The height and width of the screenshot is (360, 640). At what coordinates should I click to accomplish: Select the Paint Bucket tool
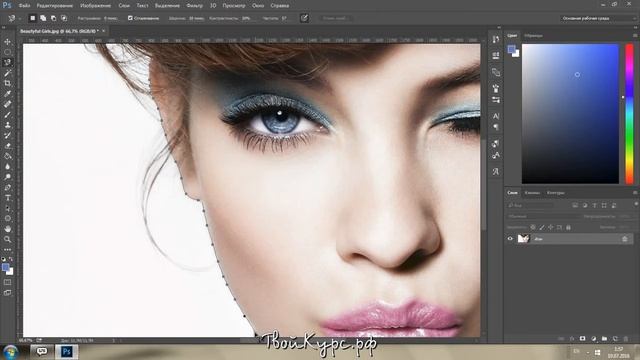click(x=7, y=156)
